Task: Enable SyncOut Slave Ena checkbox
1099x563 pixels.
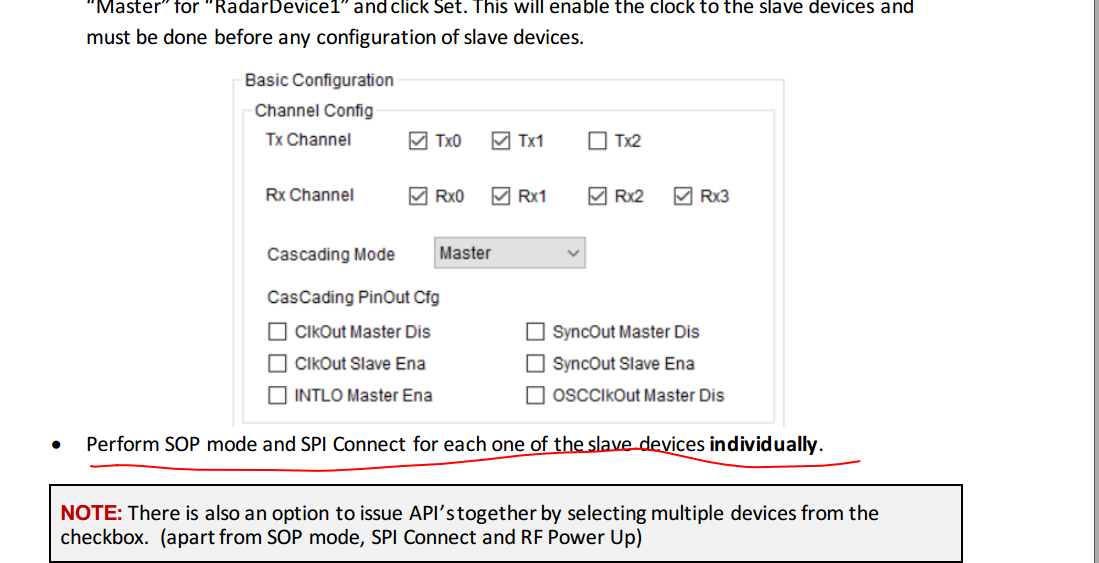Action: pos(535,363)
